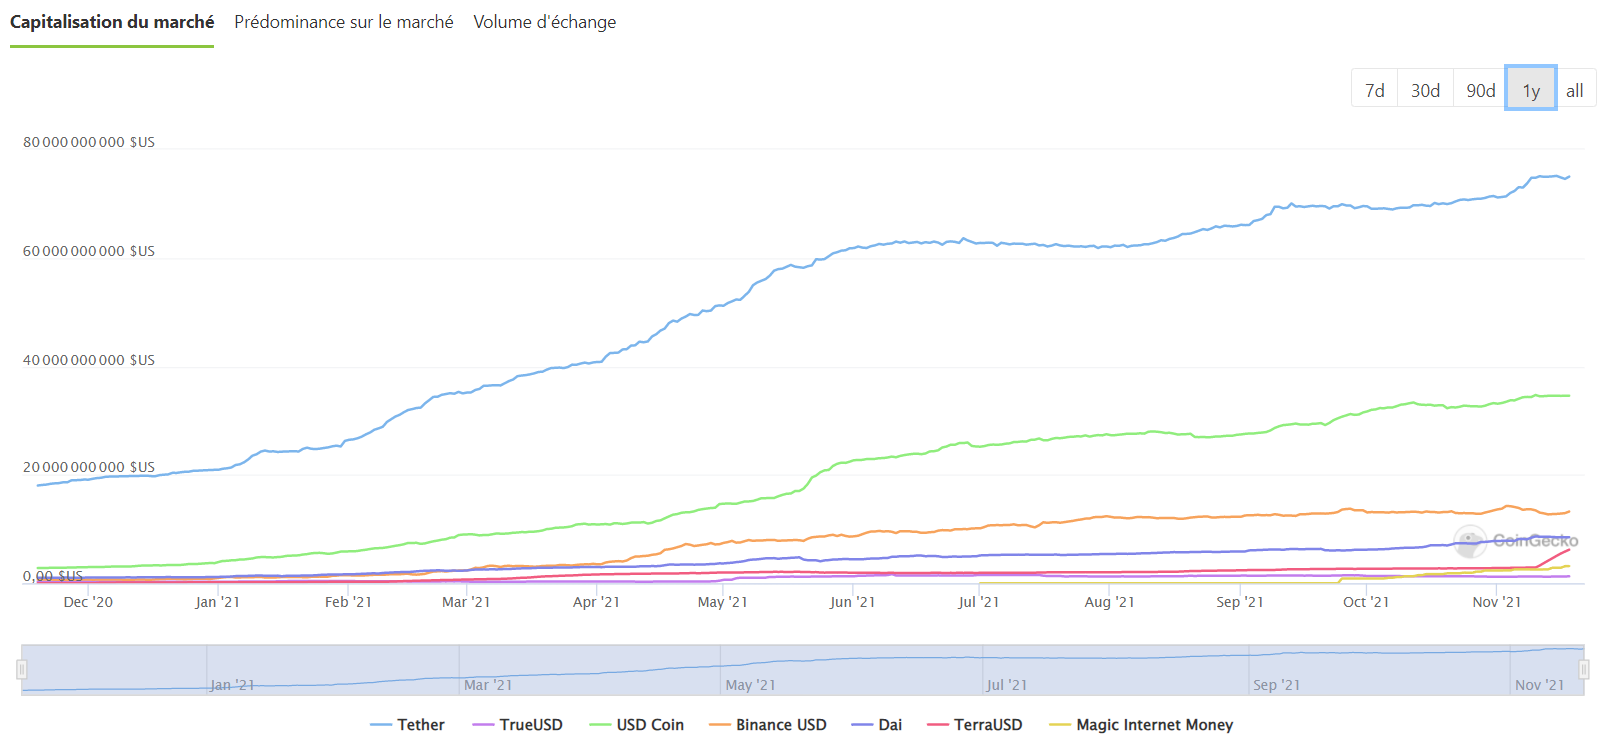Viewport: 1606px width, 750px height.
Task: Switch to Prédominance sur le marché tab
Action: 343,22
